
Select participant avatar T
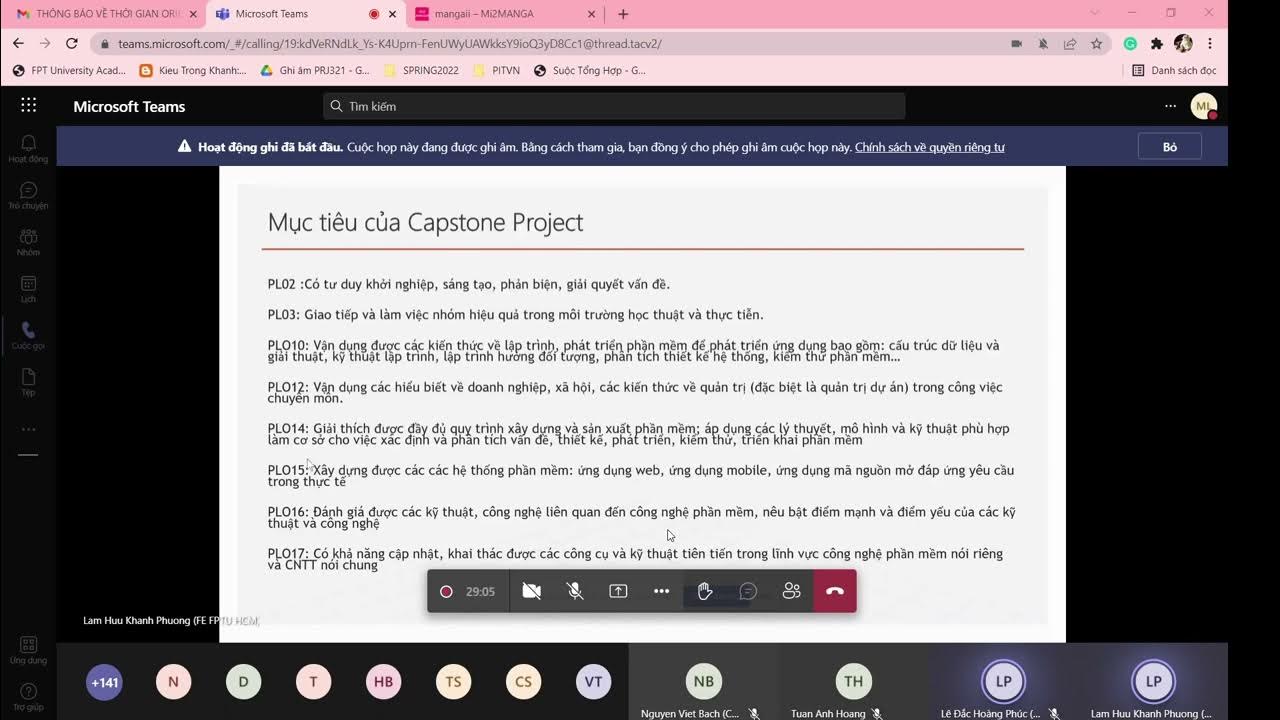point(313,682)
